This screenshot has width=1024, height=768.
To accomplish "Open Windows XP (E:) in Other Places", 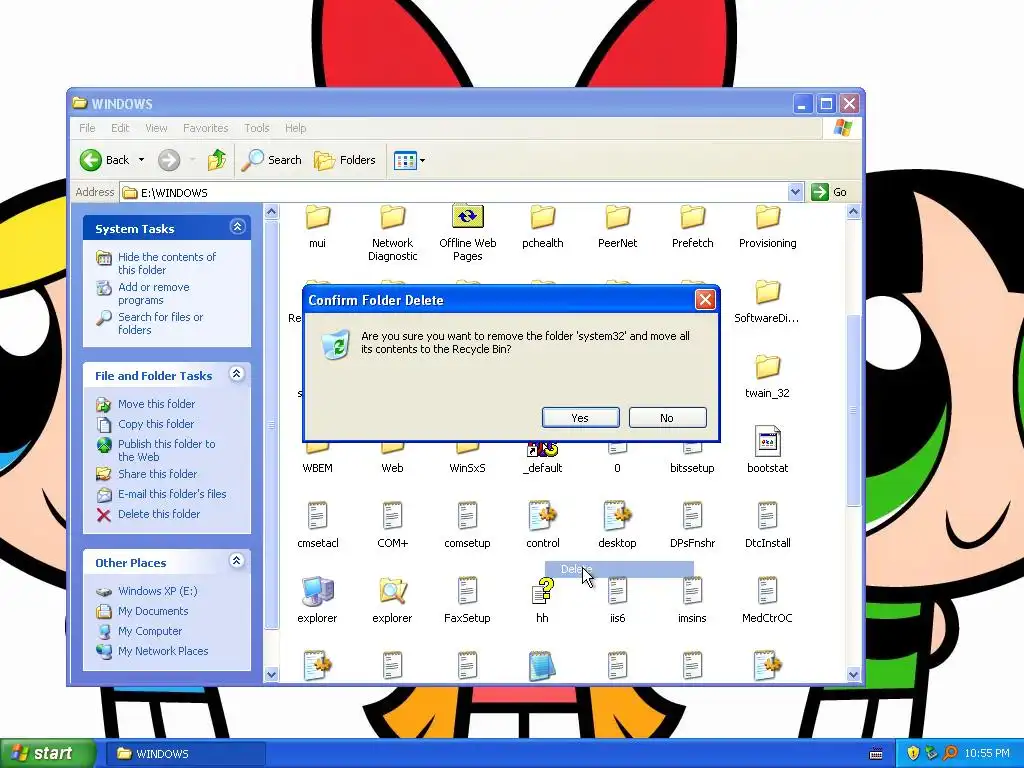I will click(157, 591).
